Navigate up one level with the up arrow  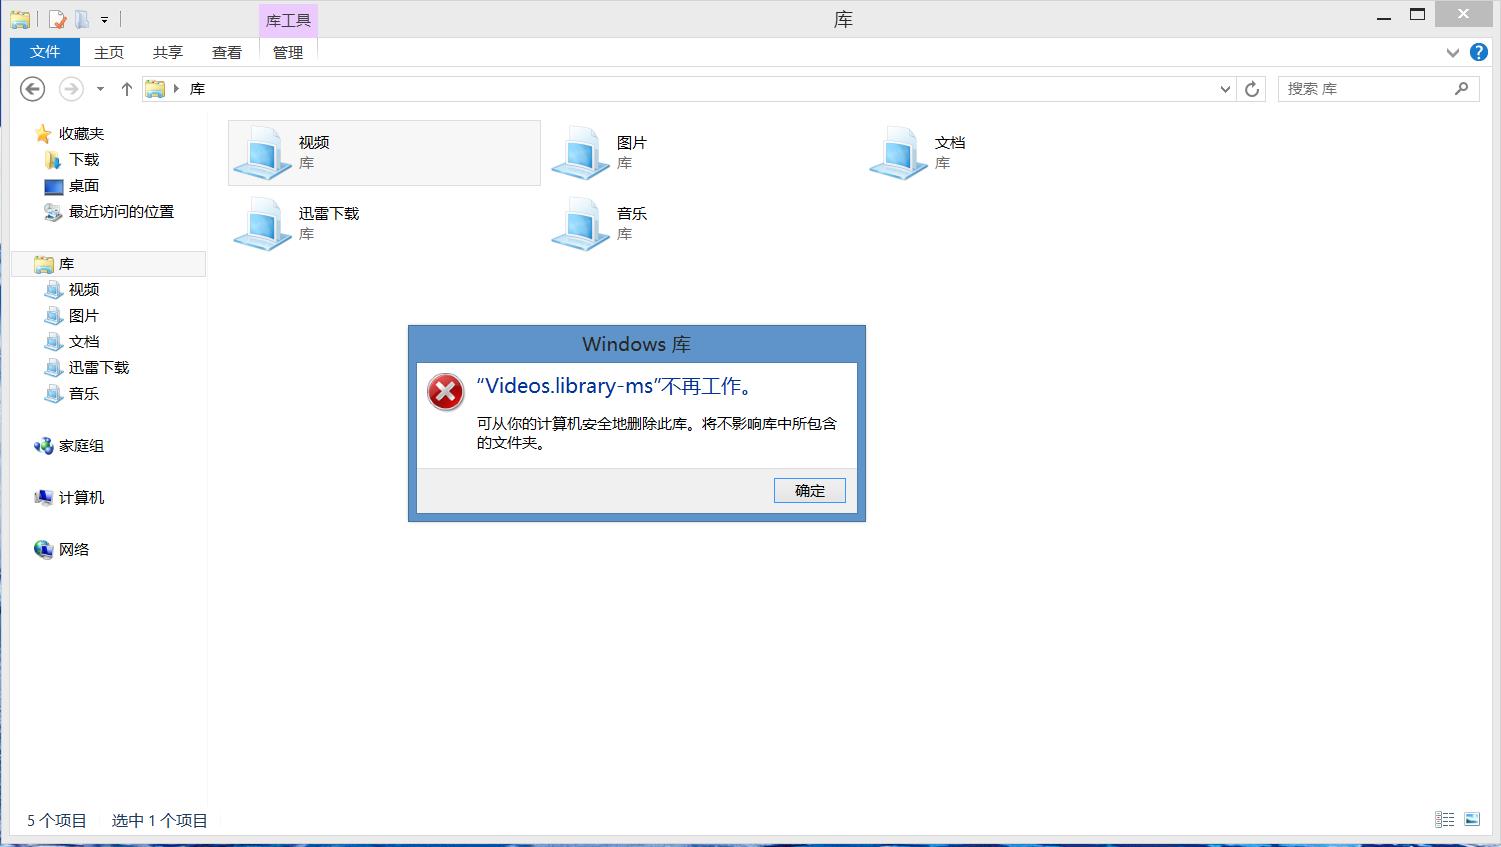click(125, 88)
